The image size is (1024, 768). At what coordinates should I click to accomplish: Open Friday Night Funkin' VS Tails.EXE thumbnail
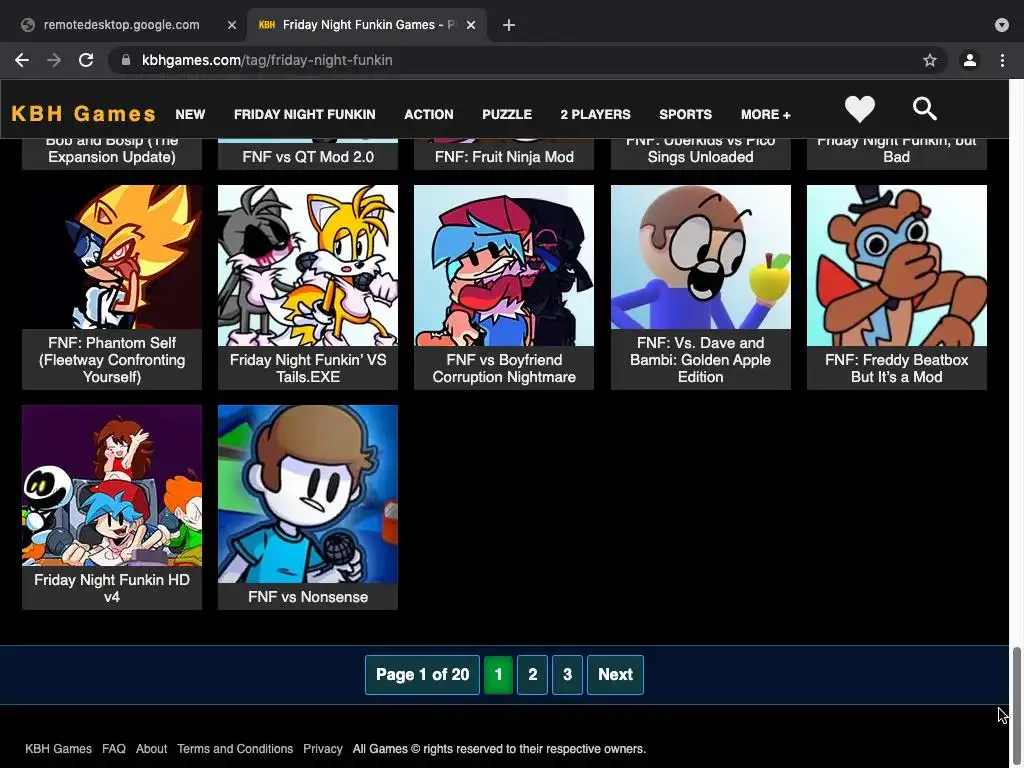pos(308,265)
